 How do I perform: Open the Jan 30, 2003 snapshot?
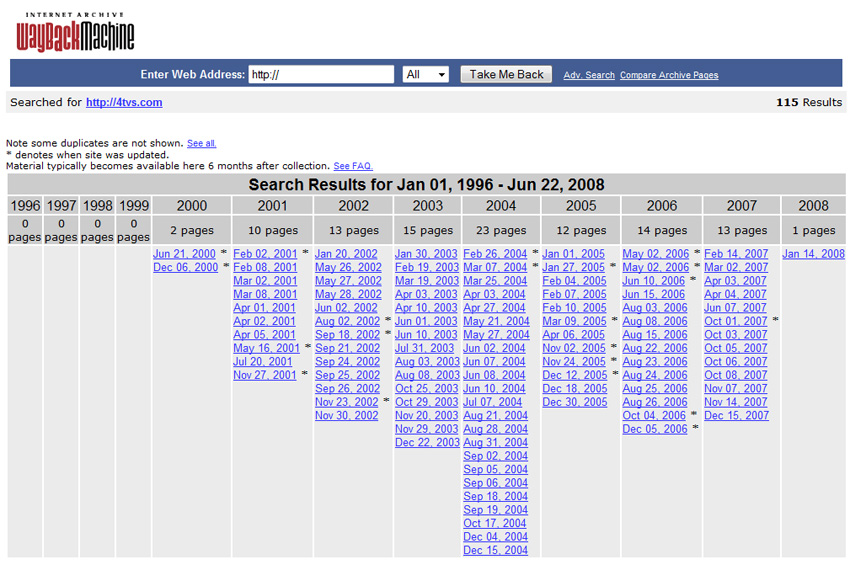click(426, 254)
